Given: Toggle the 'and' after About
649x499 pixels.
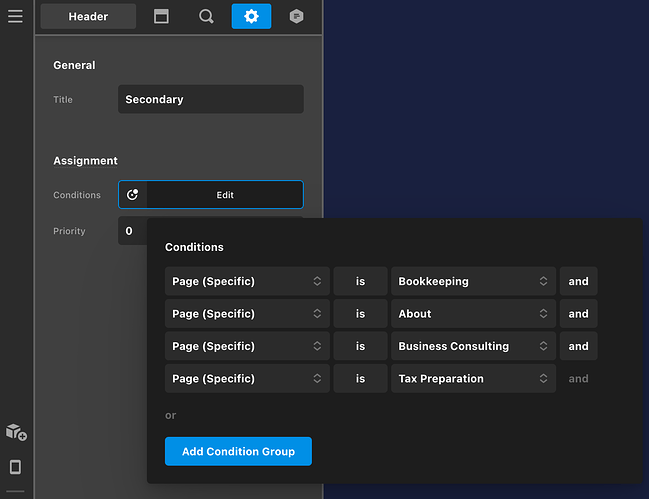Looking at the screenshot, I should pyautogui.click(x=578, y=314).
